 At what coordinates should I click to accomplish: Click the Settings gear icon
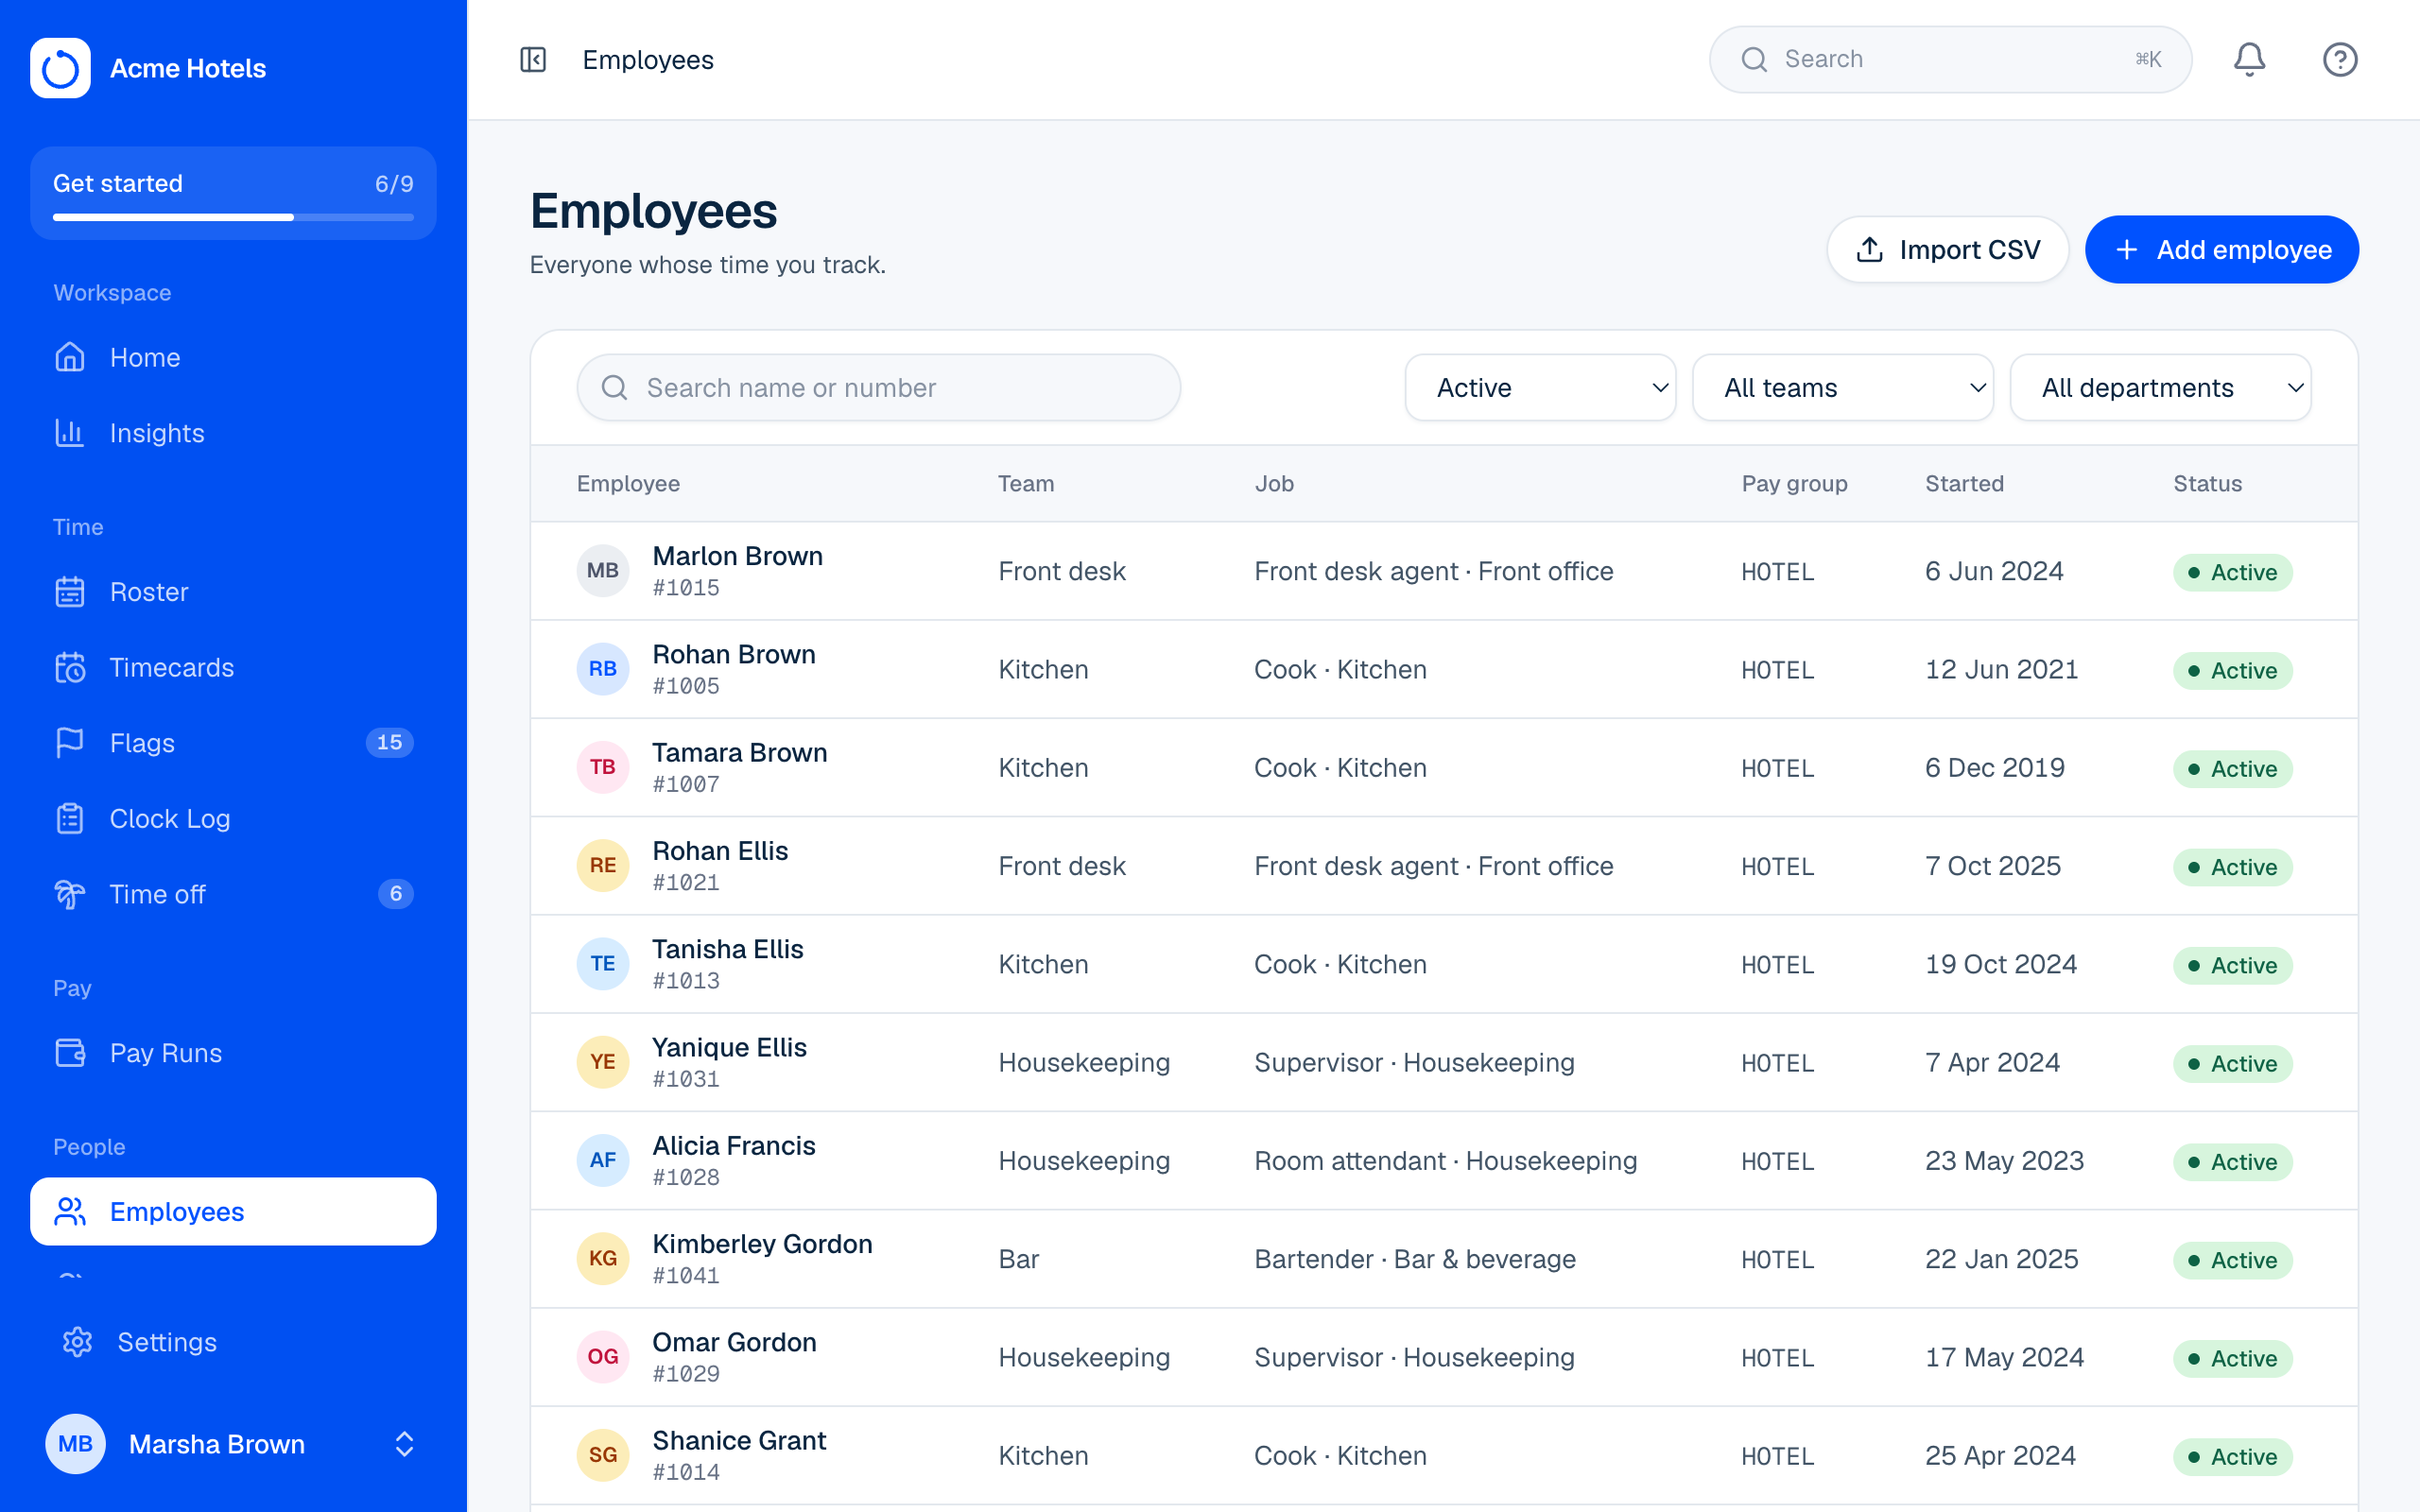click(77, 1342)
